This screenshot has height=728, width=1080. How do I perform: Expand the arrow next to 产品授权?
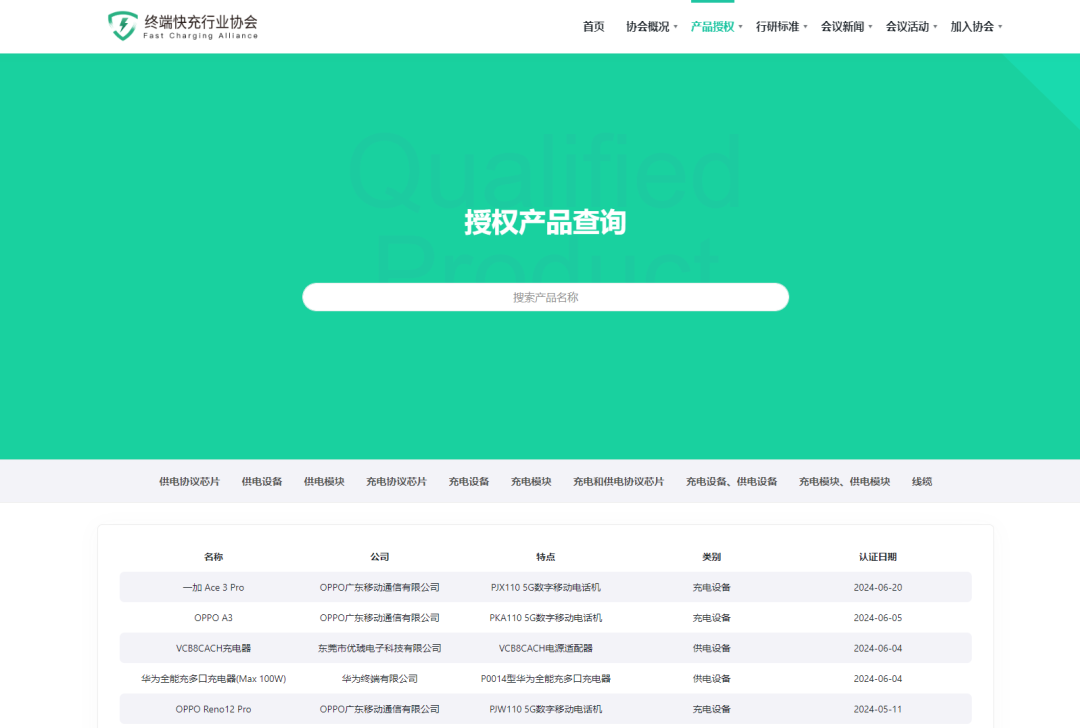tap(740, 27)
